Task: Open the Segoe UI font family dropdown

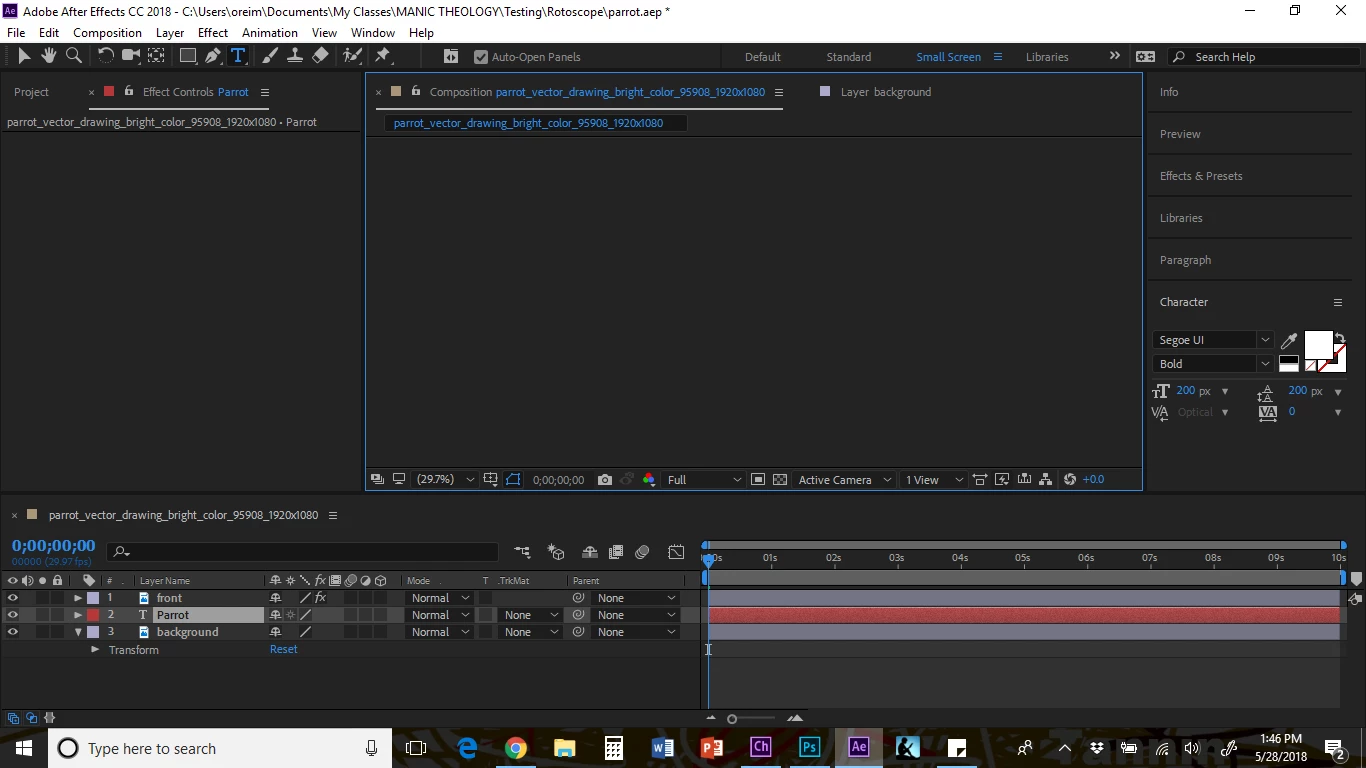Action: tap(1213, 340)
